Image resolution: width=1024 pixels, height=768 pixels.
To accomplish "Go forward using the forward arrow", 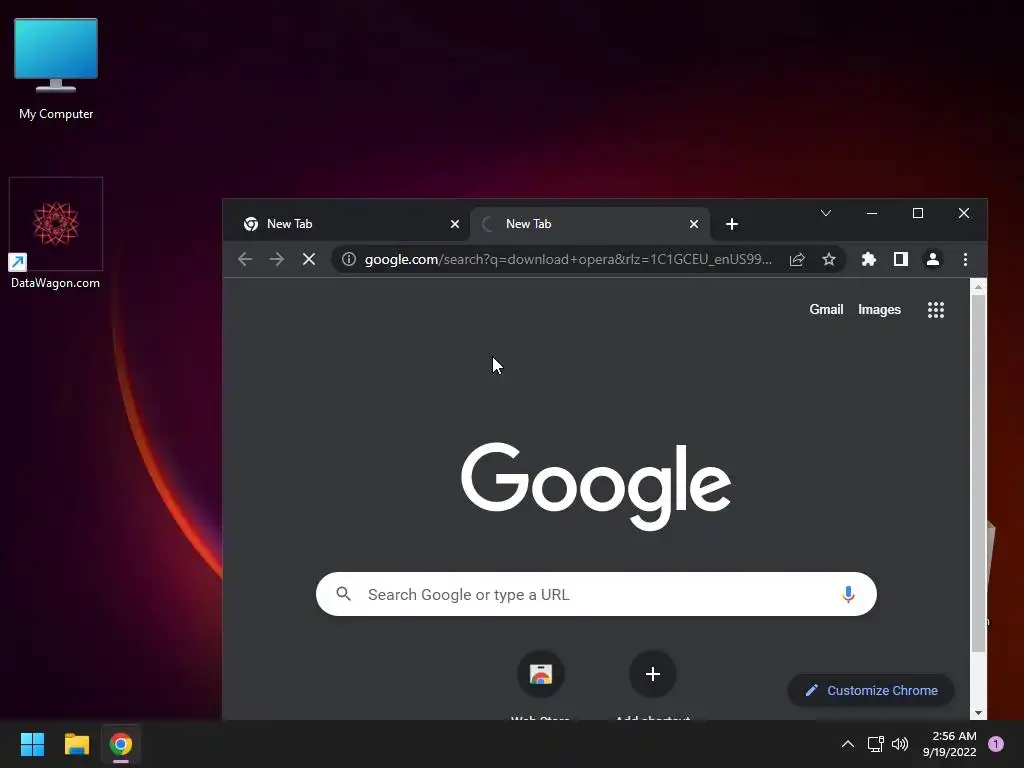I will click(277, 259).
